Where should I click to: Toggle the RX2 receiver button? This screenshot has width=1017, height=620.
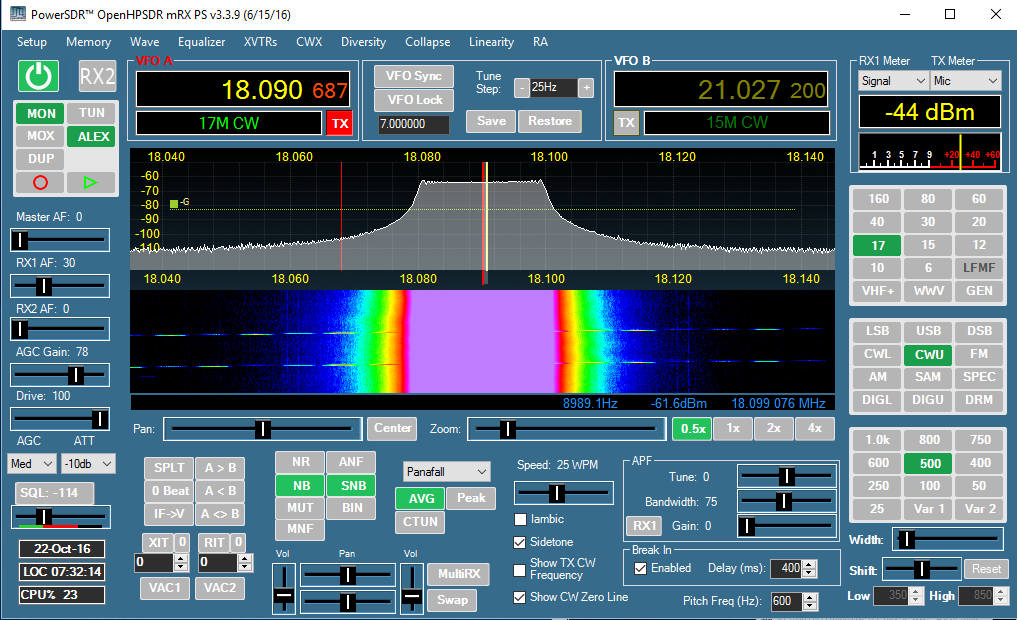coord(97,76)
